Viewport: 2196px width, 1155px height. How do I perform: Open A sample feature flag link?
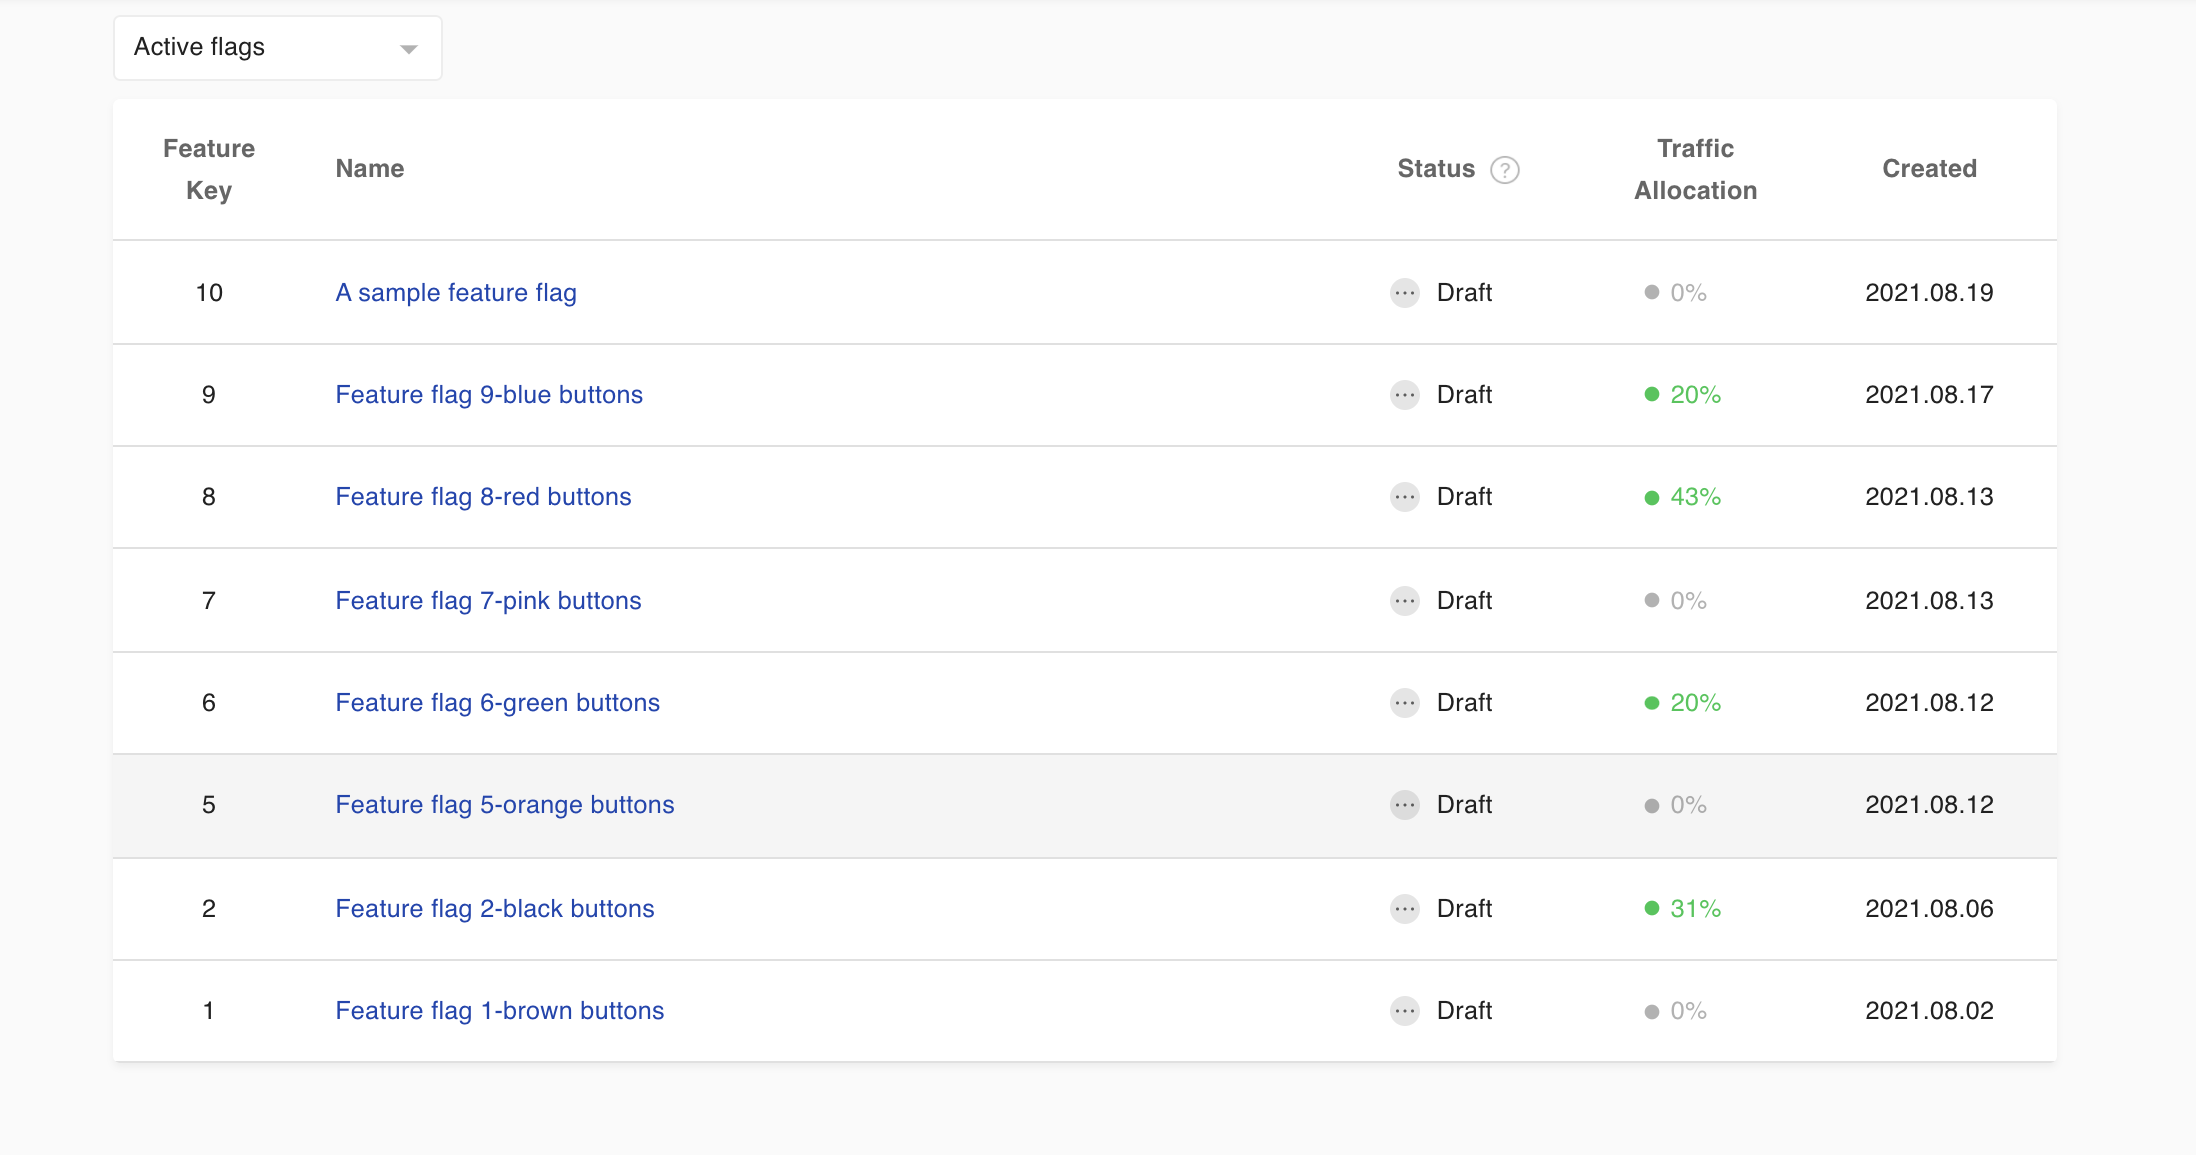point(456,293)
